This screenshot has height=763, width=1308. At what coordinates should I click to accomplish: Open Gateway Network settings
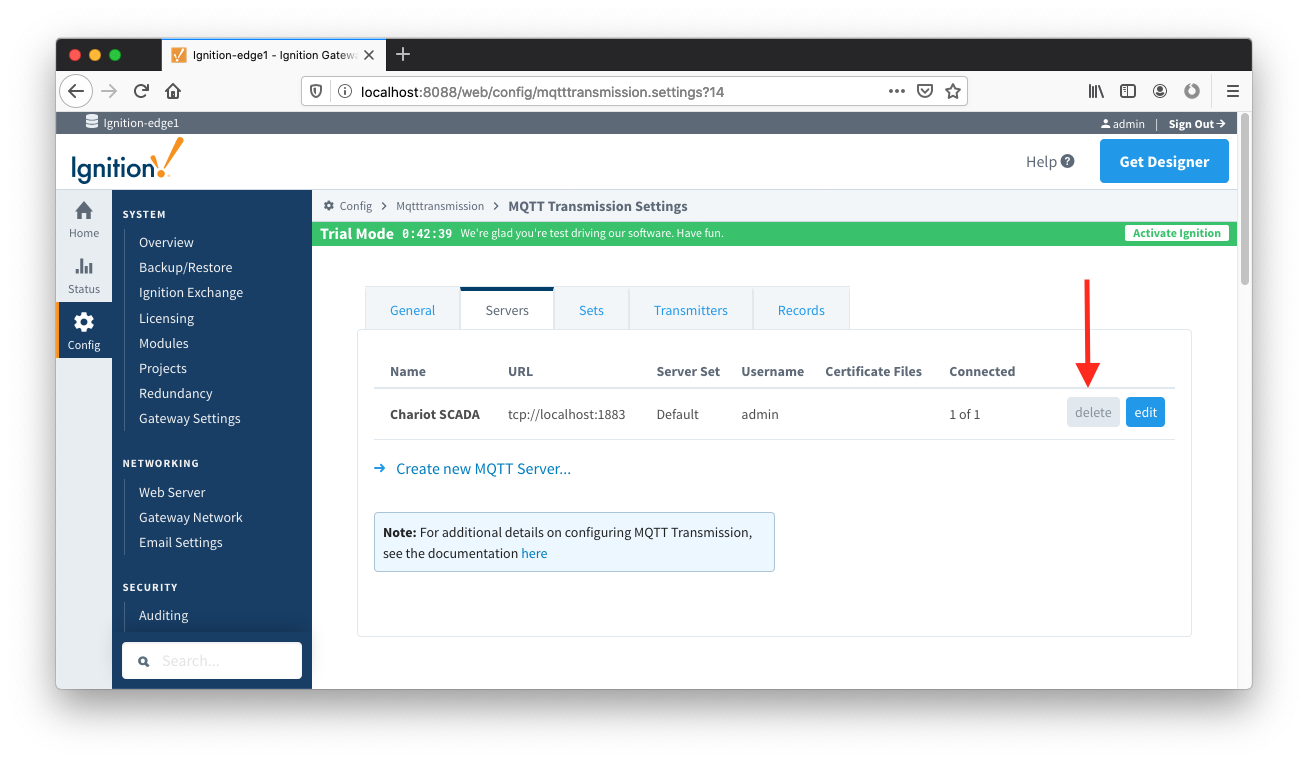pos(191,517)
